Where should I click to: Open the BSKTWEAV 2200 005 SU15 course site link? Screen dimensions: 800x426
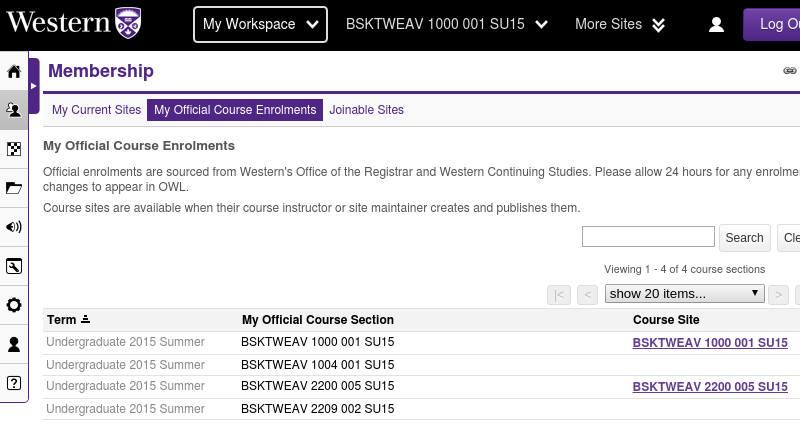pos(710,387)
